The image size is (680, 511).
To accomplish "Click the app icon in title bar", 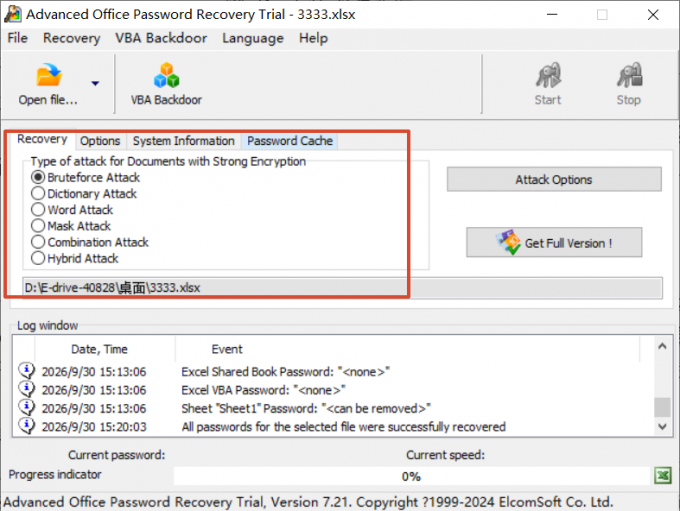I will 13,14.
